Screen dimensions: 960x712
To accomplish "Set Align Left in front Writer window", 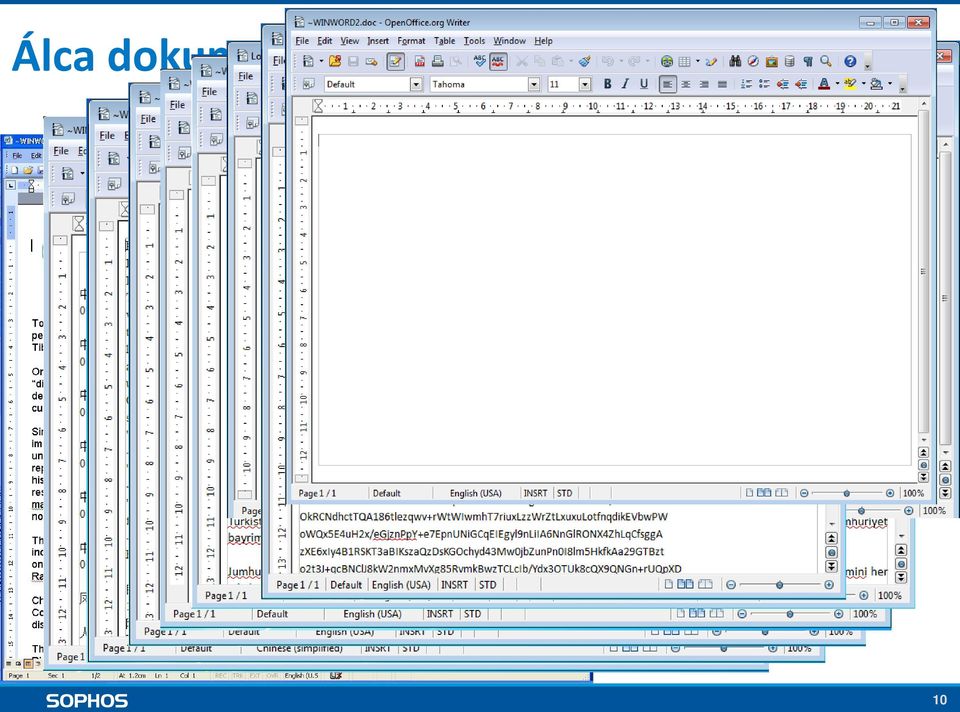I will pyautogui.click(x=667, y=84).
